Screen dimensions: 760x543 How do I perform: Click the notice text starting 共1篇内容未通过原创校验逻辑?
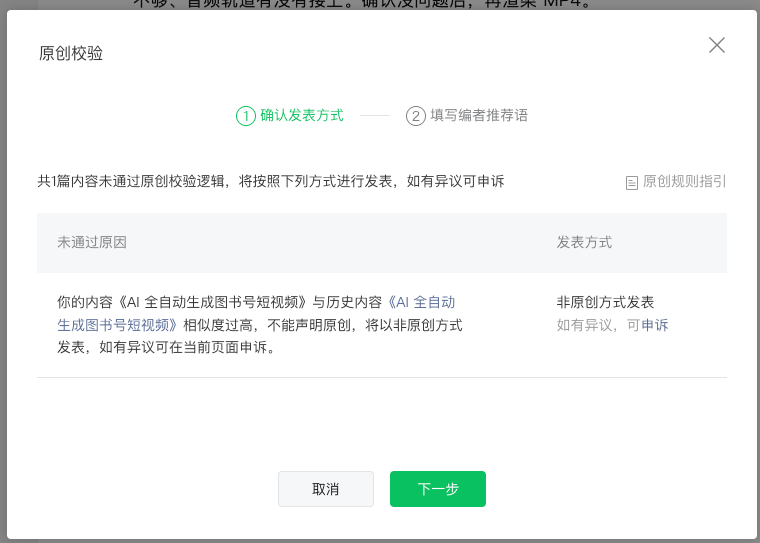(x=271, y=181)
